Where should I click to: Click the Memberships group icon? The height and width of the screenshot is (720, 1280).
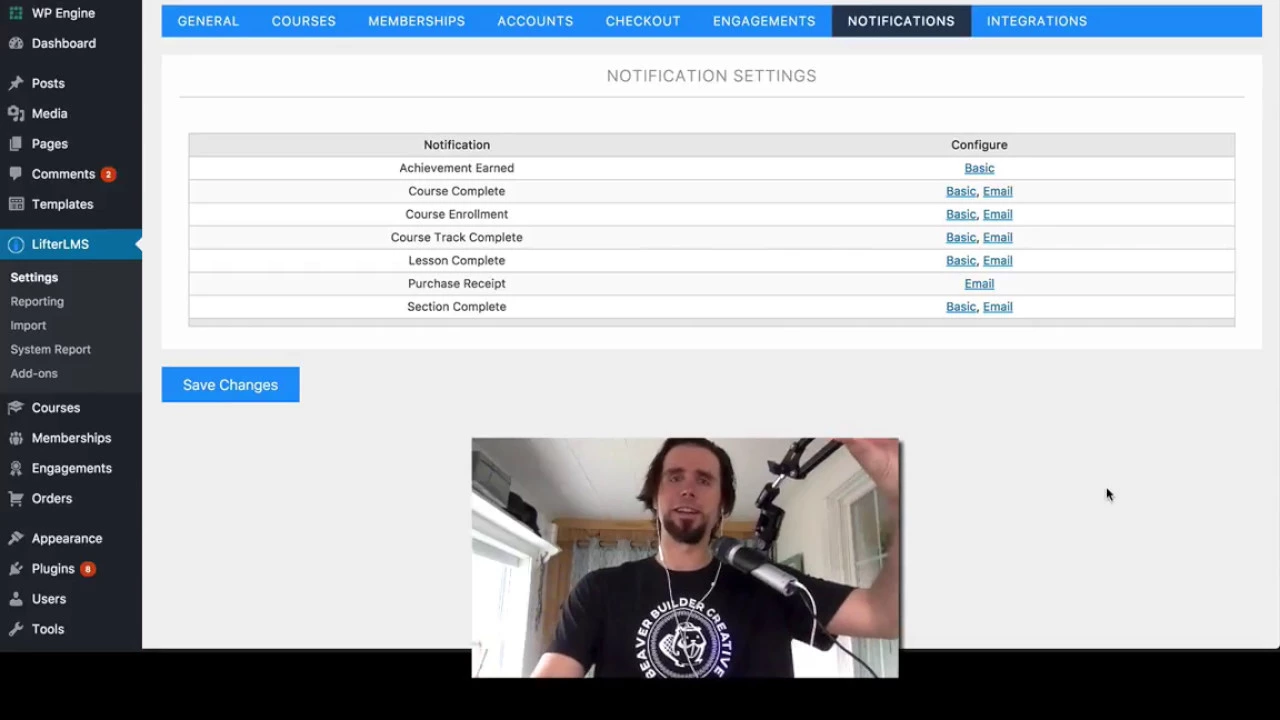click(x=16, y=438)
